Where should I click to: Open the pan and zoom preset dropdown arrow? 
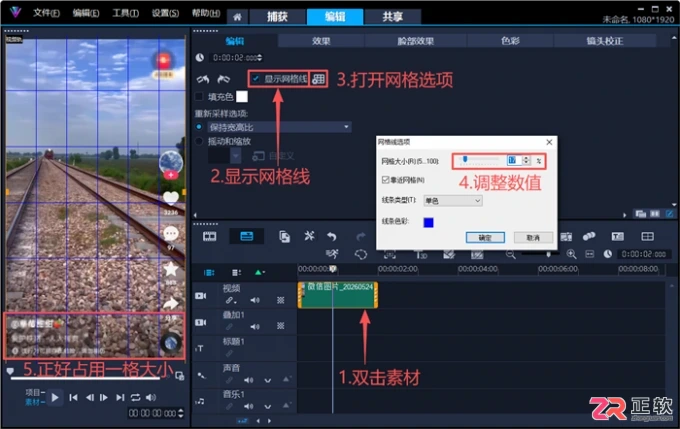click(235, 155)
